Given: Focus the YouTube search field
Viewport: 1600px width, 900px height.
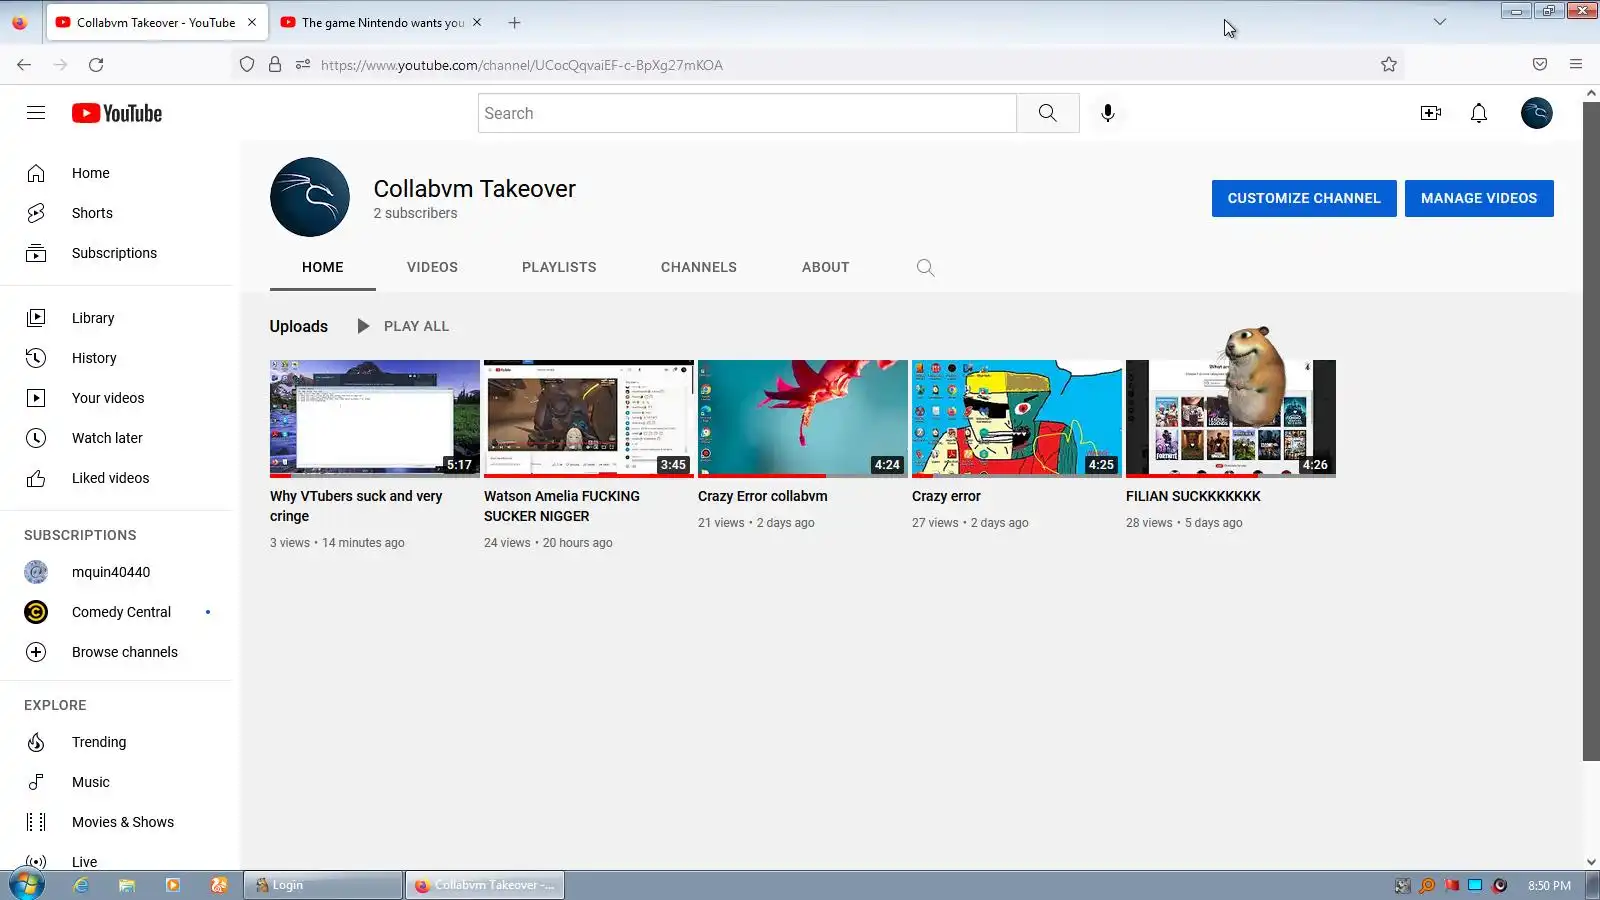Looking at the screenshot, I should (x=747, y=113).
